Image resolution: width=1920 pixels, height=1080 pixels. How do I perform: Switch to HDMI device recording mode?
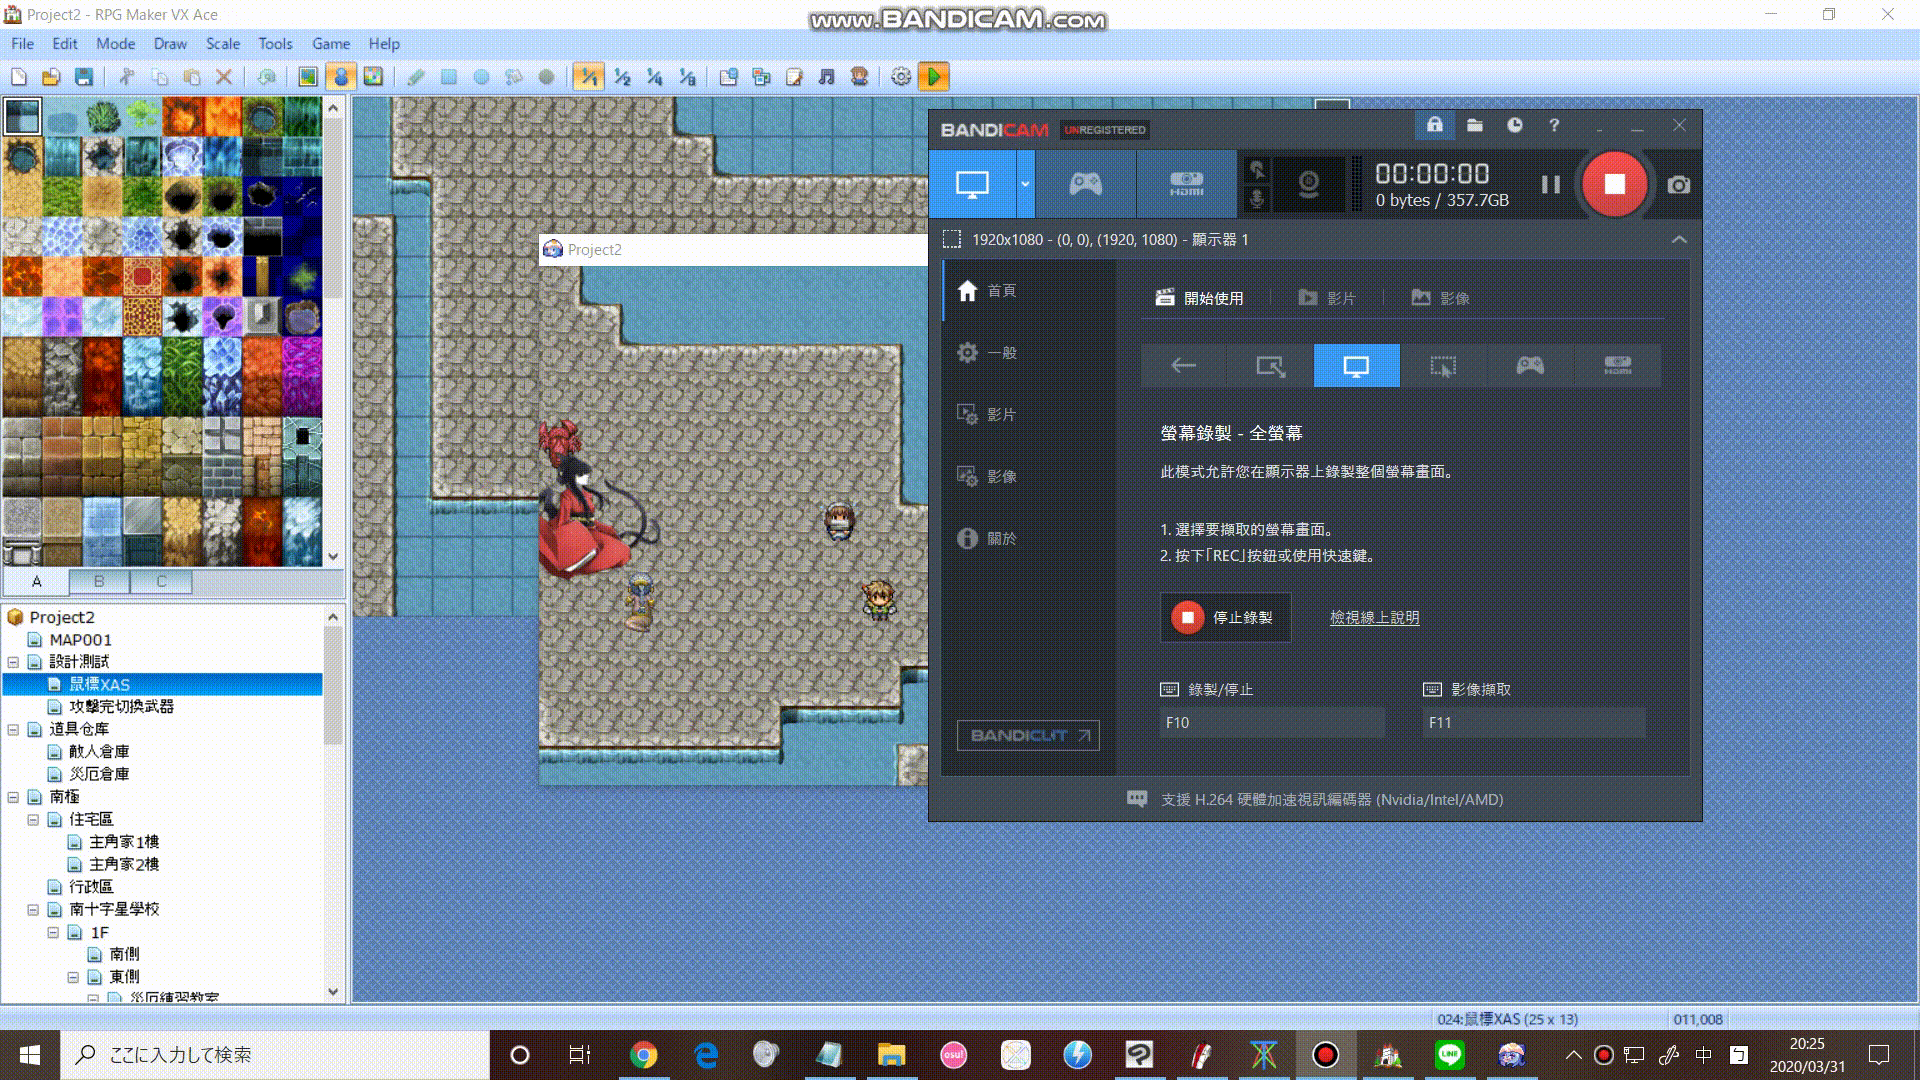click(x=1187, y=184)
